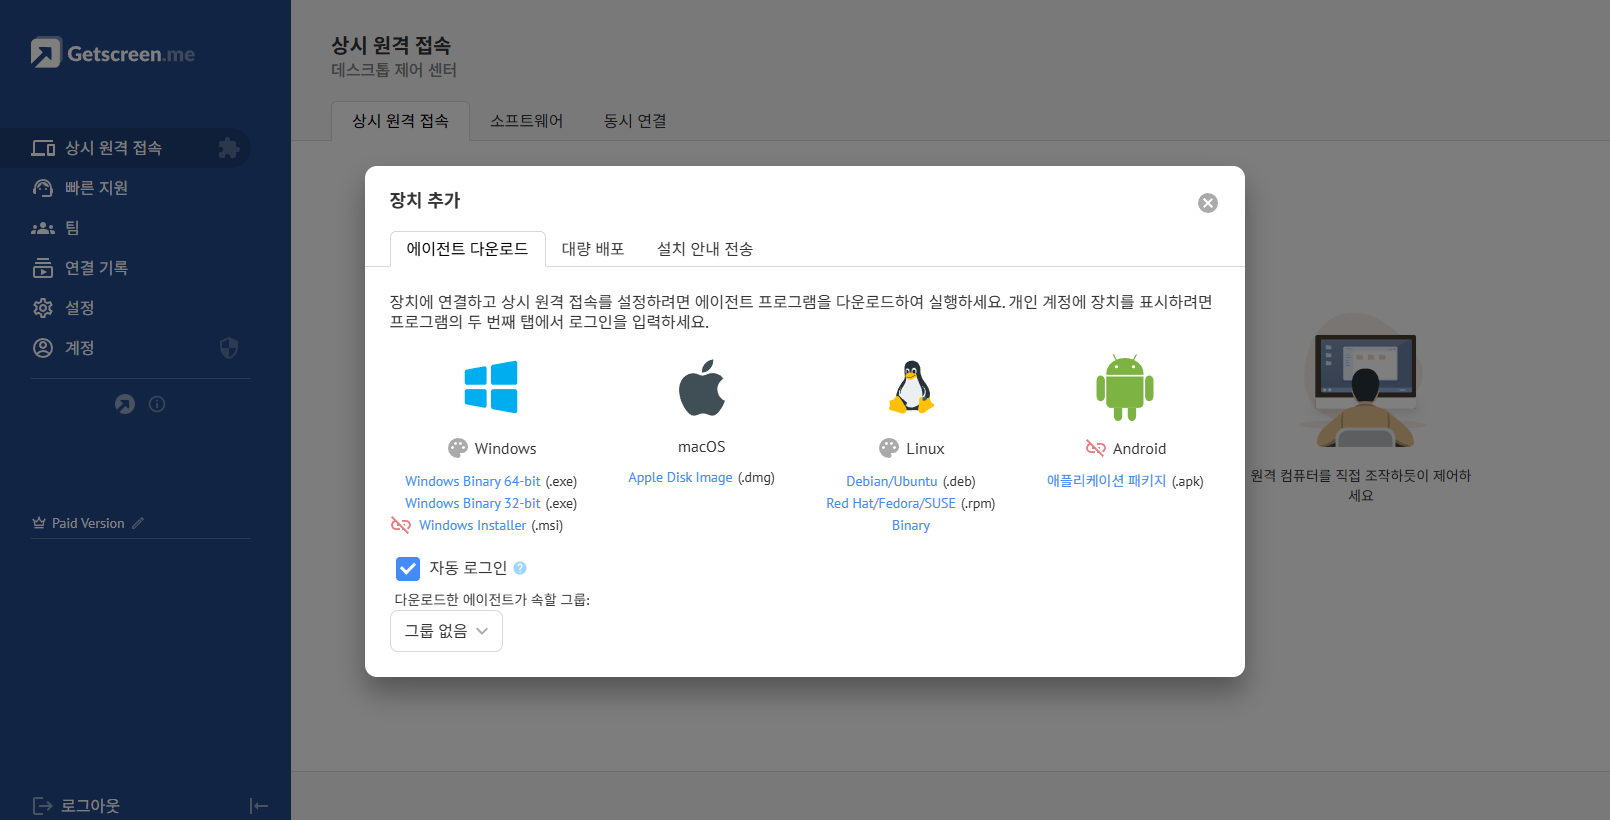
Task: Click the crown icon beside Paid Version
Action: pyautogui.click(x=39, y=523)
